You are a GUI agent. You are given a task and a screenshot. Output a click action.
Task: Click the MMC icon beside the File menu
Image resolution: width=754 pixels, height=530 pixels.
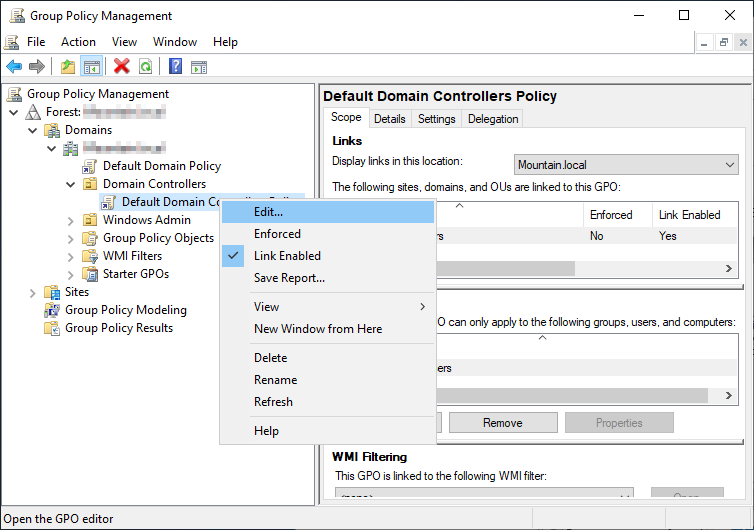(12, 42)
